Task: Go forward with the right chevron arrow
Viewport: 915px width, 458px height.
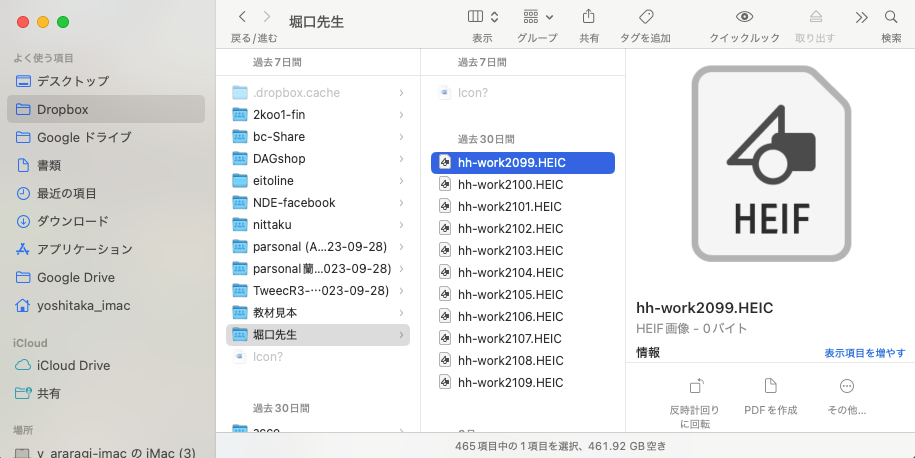Action: click(267, 16)
